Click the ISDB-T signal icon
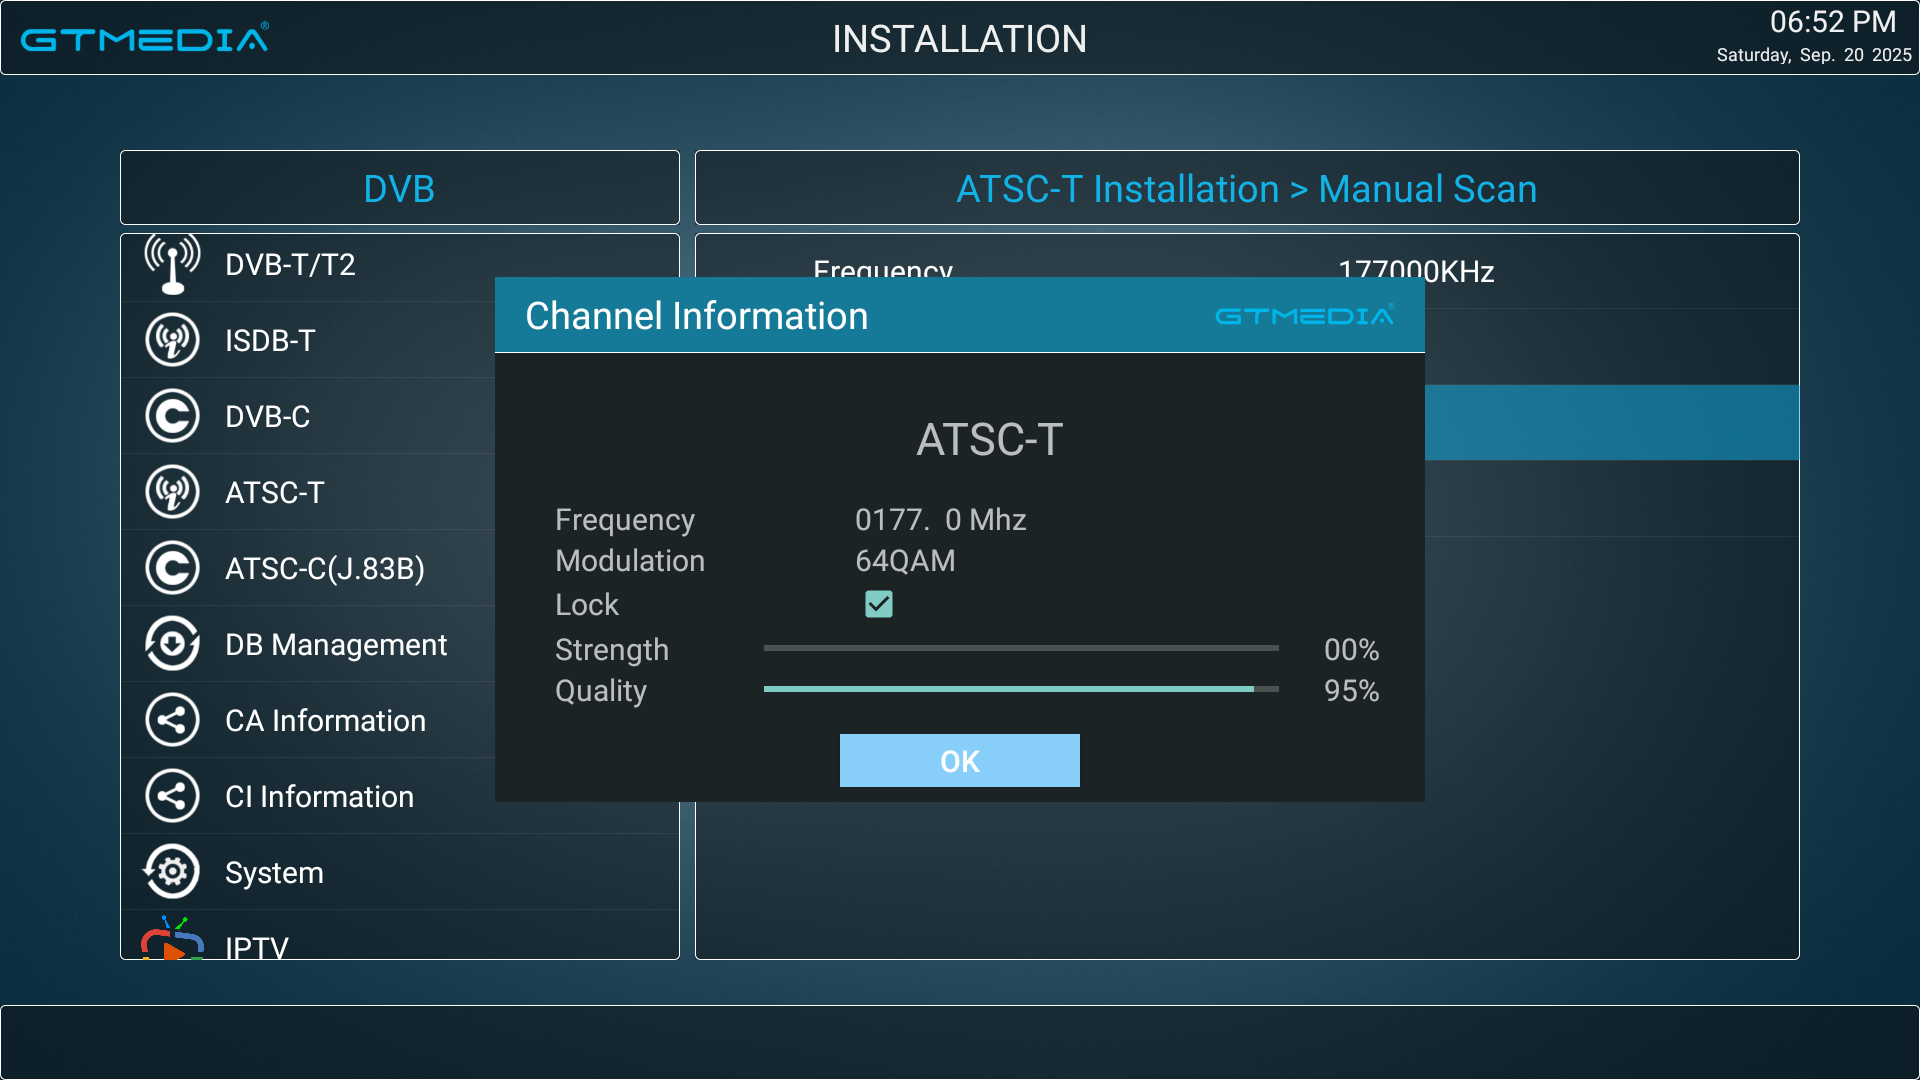Screen dimensions: 1920x1080 (172, 340)
